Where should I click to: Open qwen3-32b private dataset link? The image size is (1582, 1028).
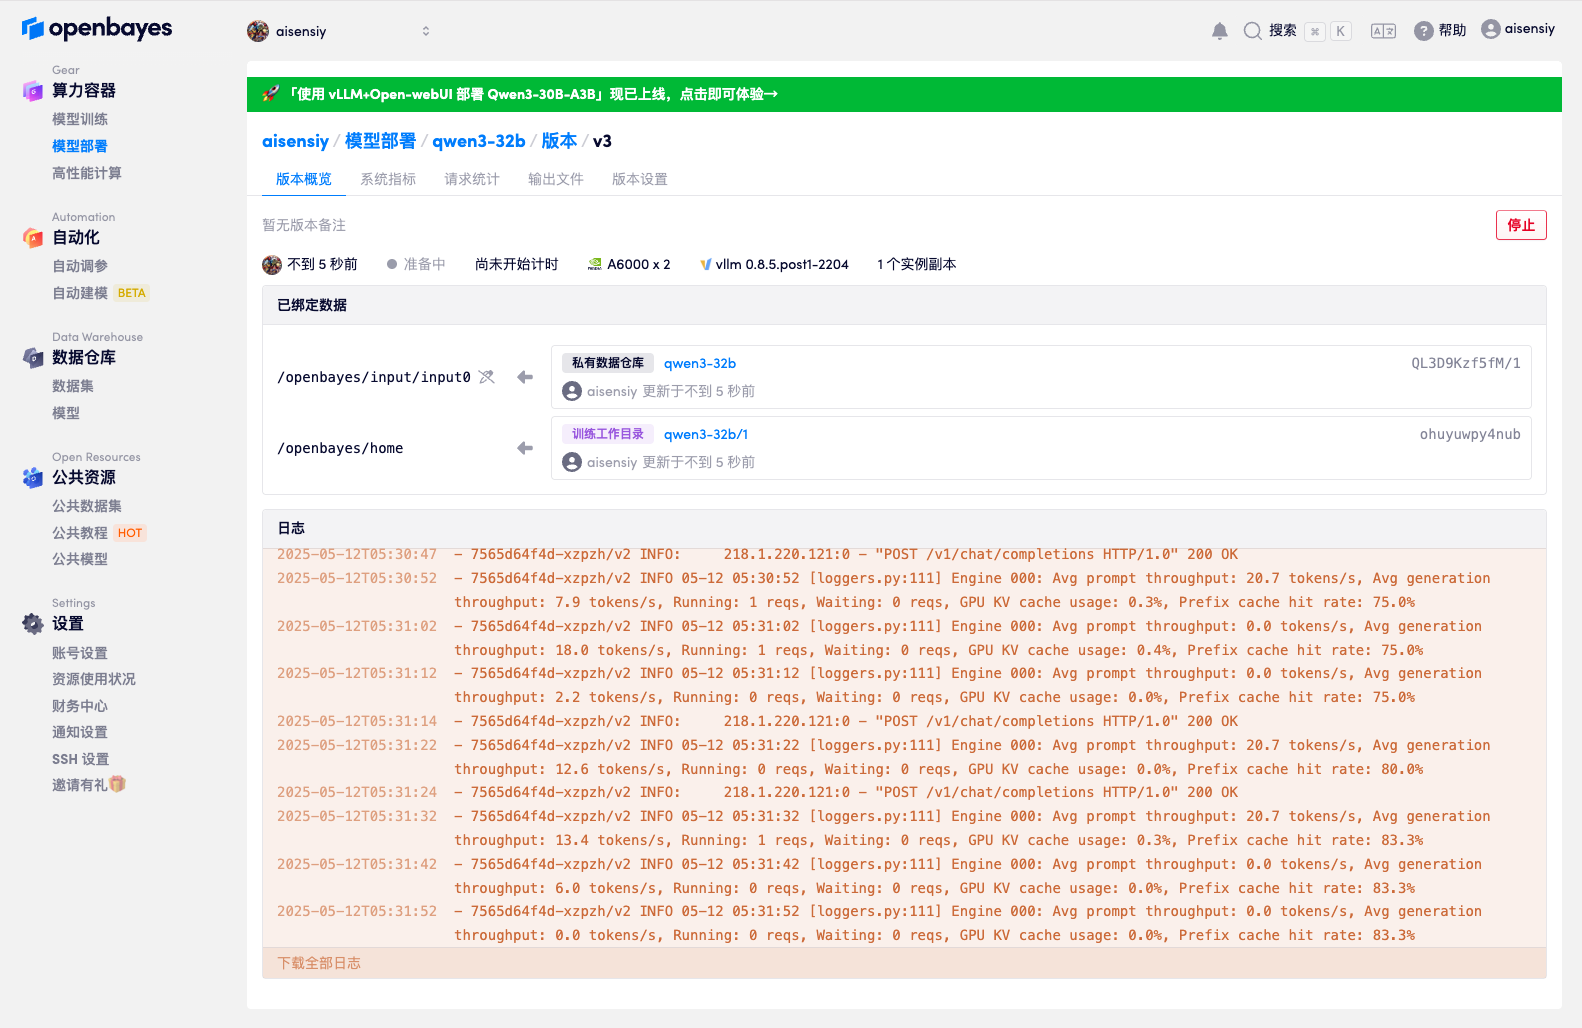coord(699,363)
